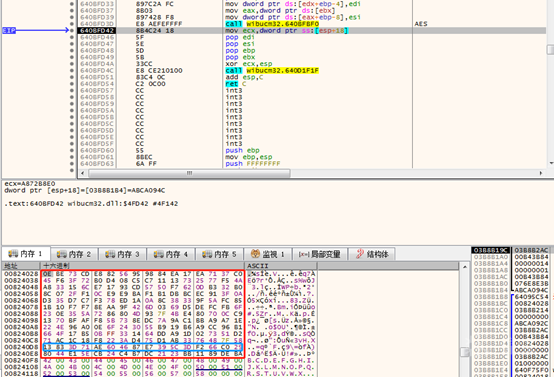Click disassembly horizontal scrollbar left arrow

pyautogui.click(x=83, y=173)
